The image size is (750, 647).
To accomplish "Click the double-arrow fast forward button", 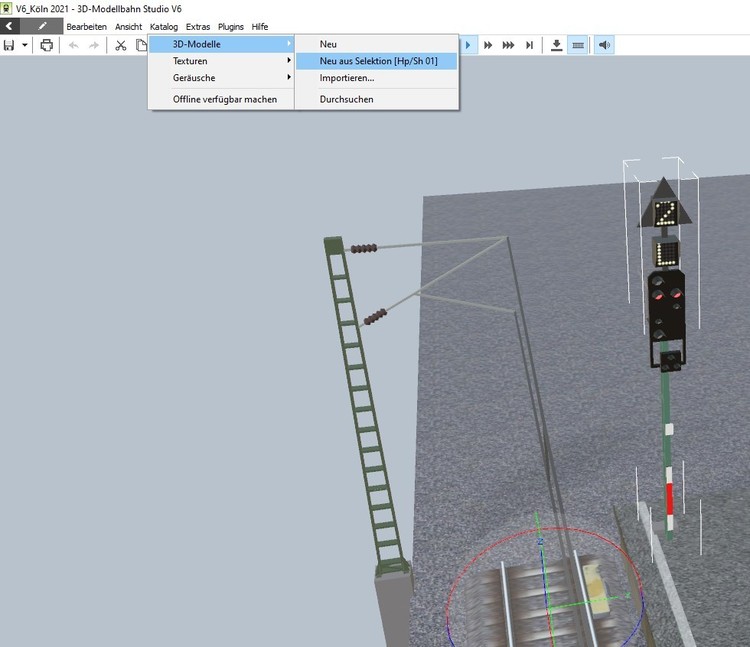I will (488, 45).
